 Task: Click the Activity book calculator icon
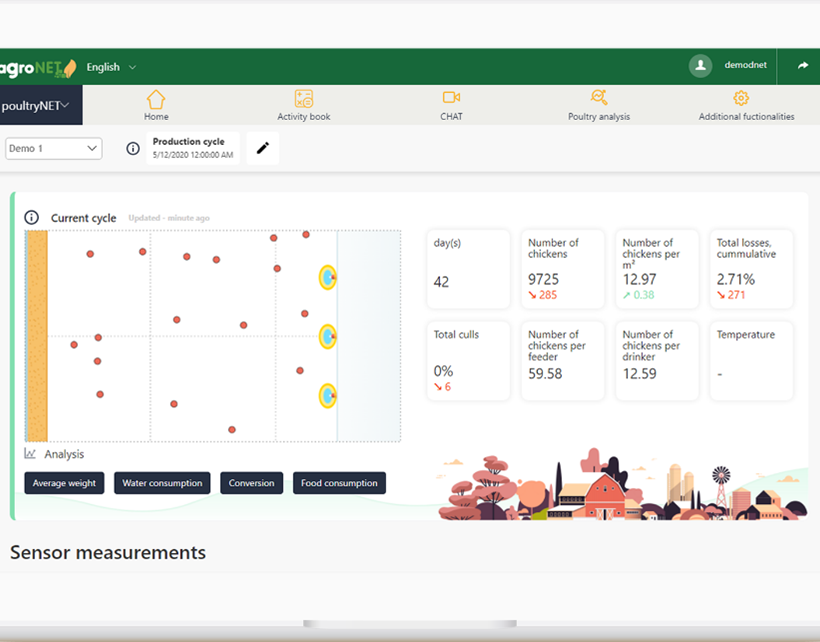(x=304, y=98)
